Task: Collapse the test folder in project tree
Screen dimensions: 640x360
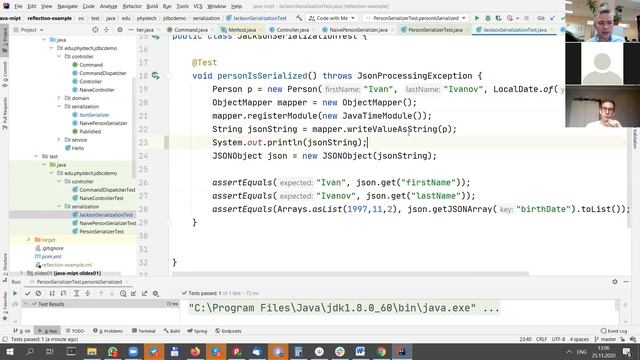Action: [36, 156]
